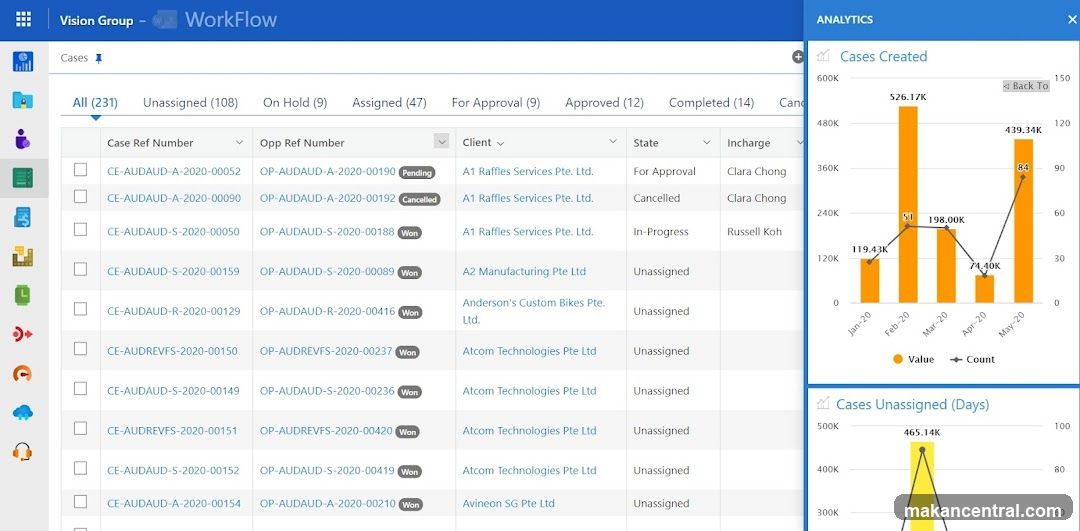Image resolution: width=1080 pixels, height=531 pixels.
Task: Open the blue invoice dollar icon
Action: [23, 218]
